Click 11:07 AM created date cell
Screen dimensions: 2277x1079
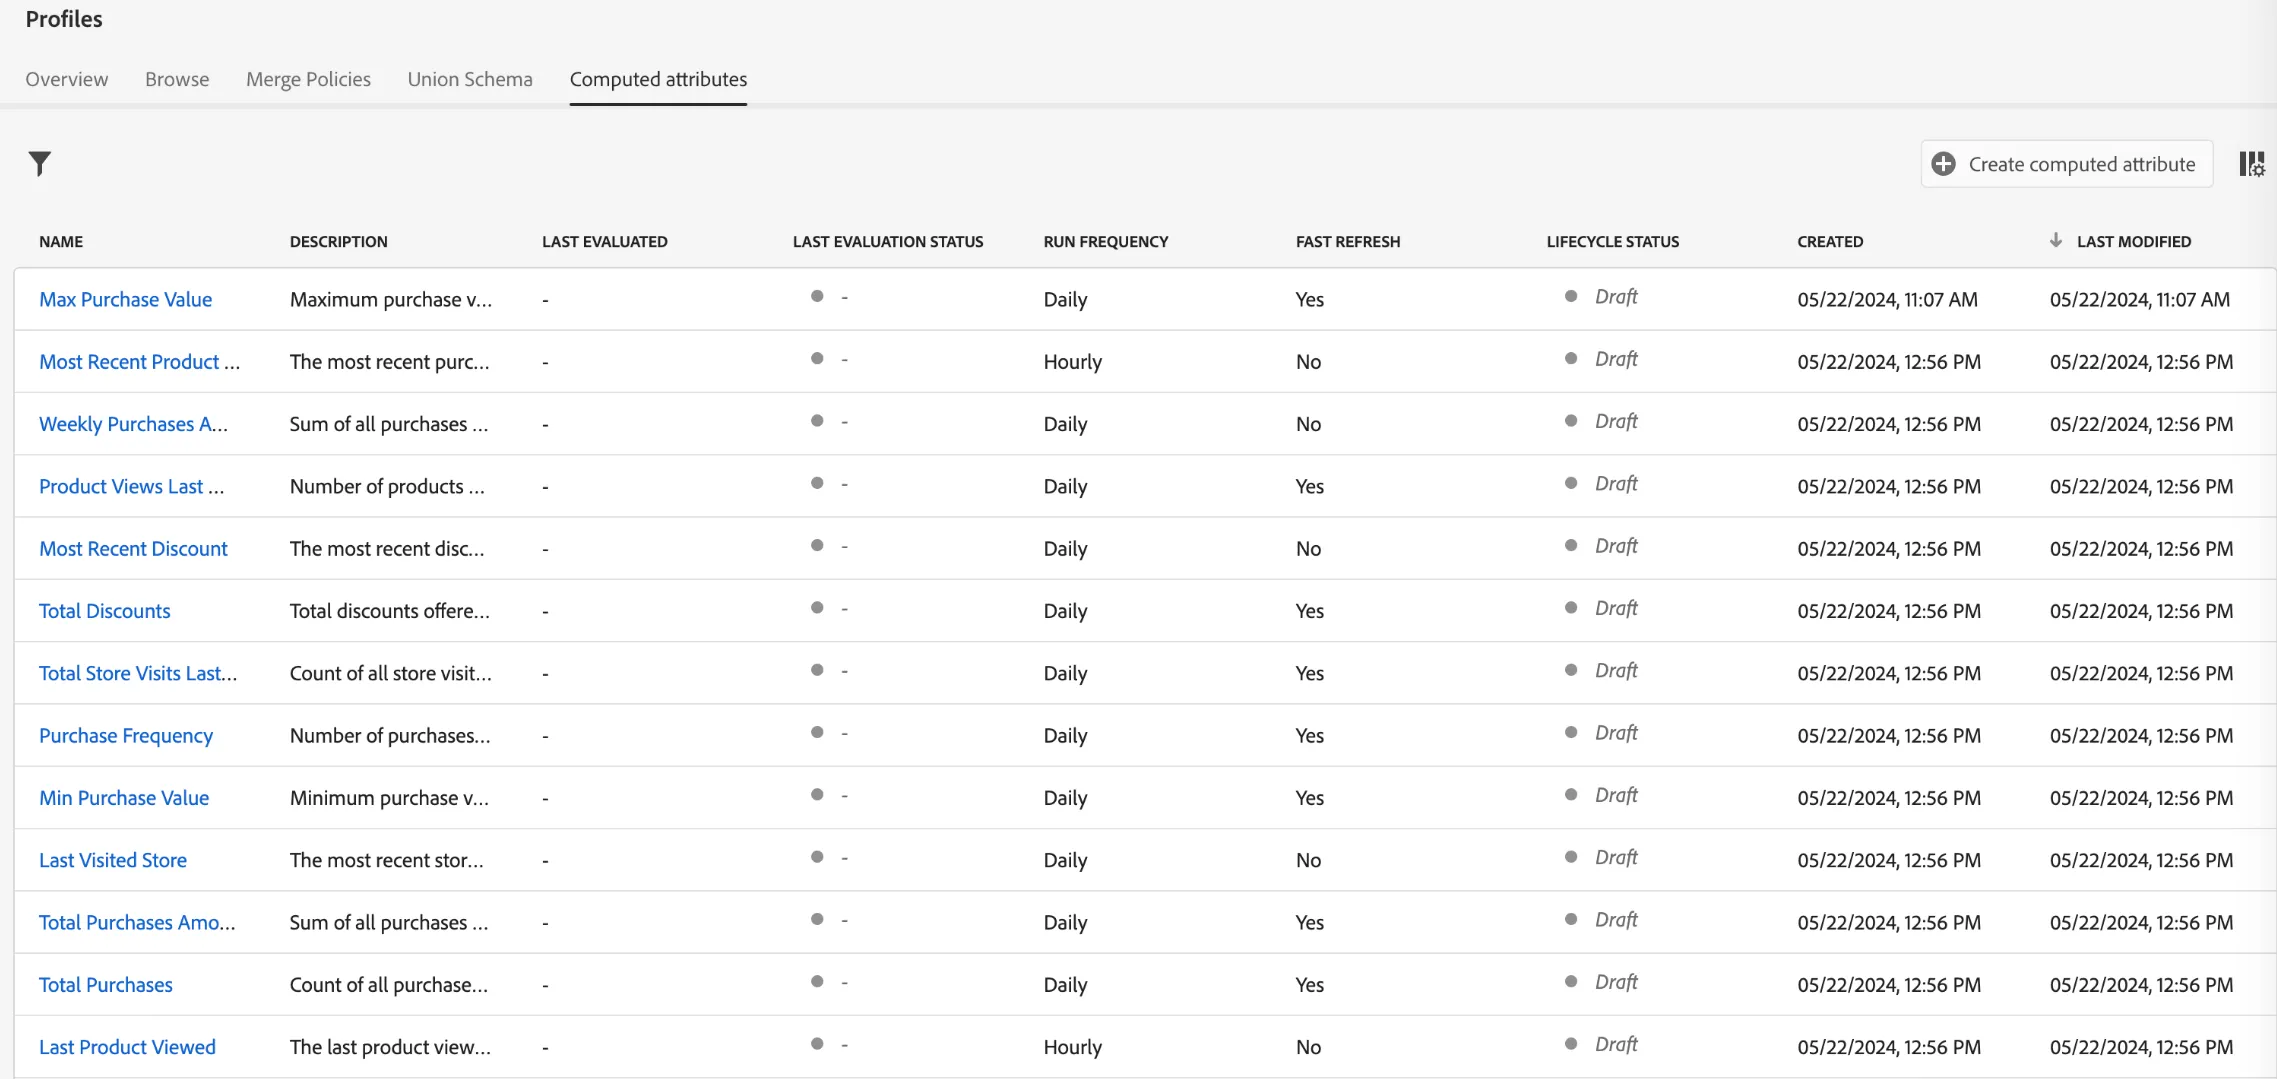coord(1887,299)
